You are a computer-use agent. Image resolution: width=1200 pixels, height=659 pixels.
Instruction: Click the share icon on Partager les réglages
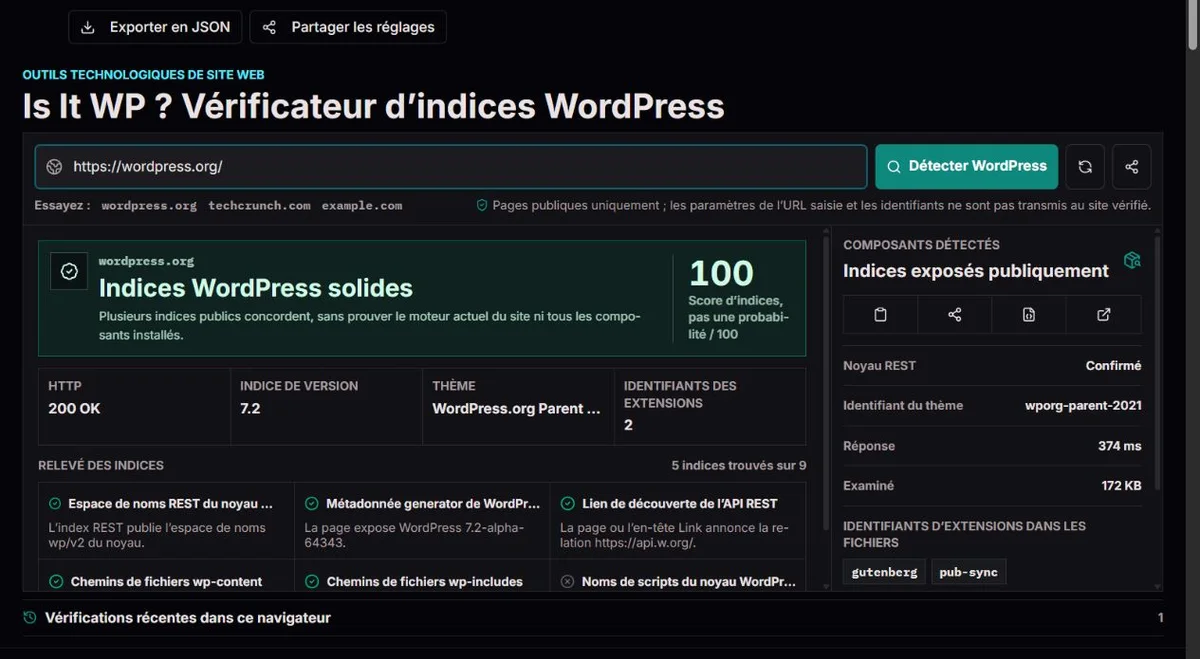tap(269, 27)
